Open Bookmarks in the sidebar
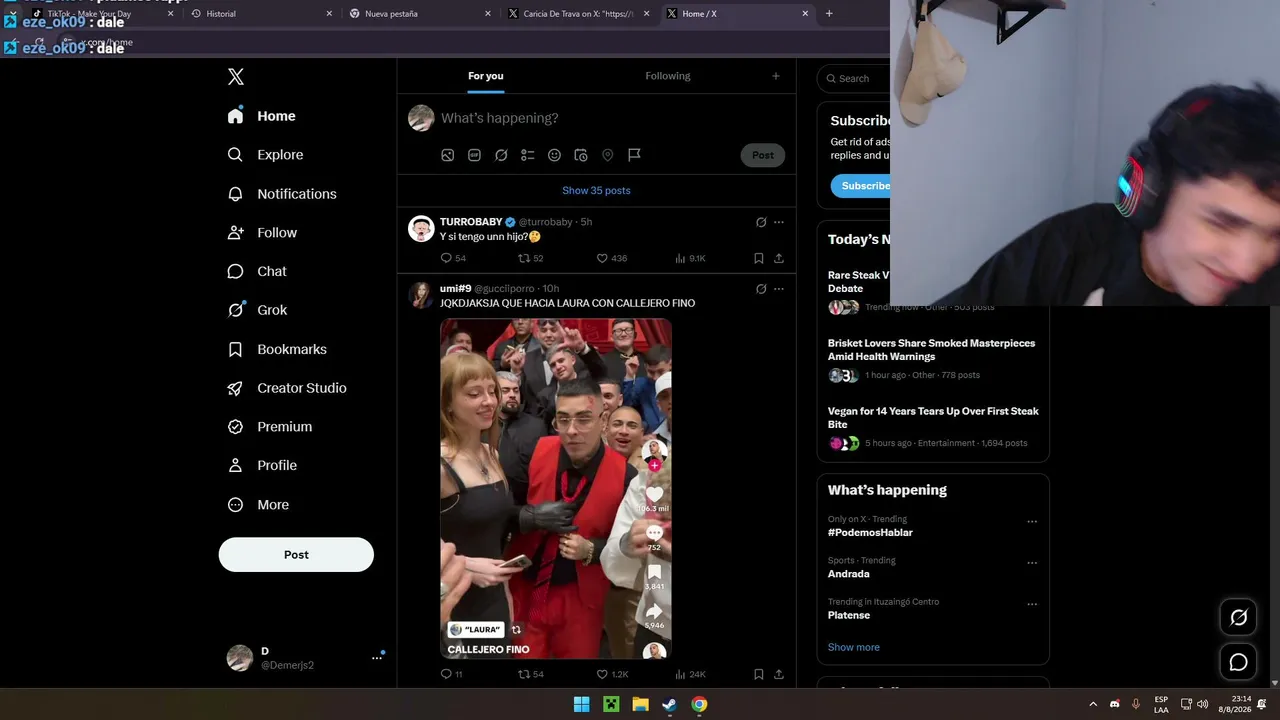The image size is (1280, 720). (277, 349)
